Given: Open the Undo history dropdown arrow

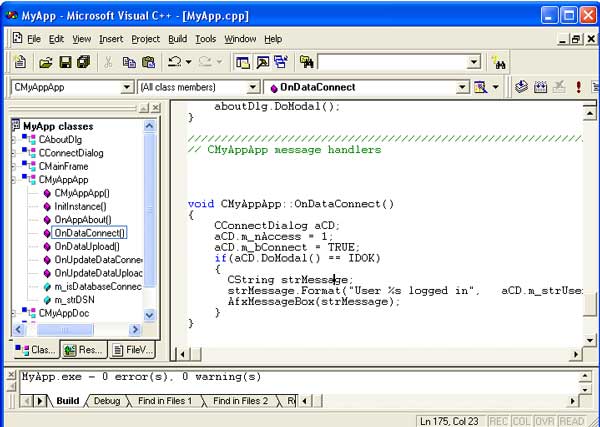Looking at the screenshot, I should 189,62.
